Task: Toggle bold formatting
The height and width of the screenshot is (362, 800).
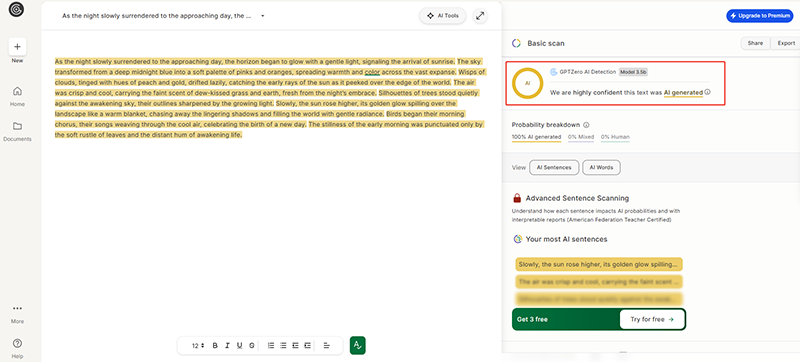Action: (215, 346)
